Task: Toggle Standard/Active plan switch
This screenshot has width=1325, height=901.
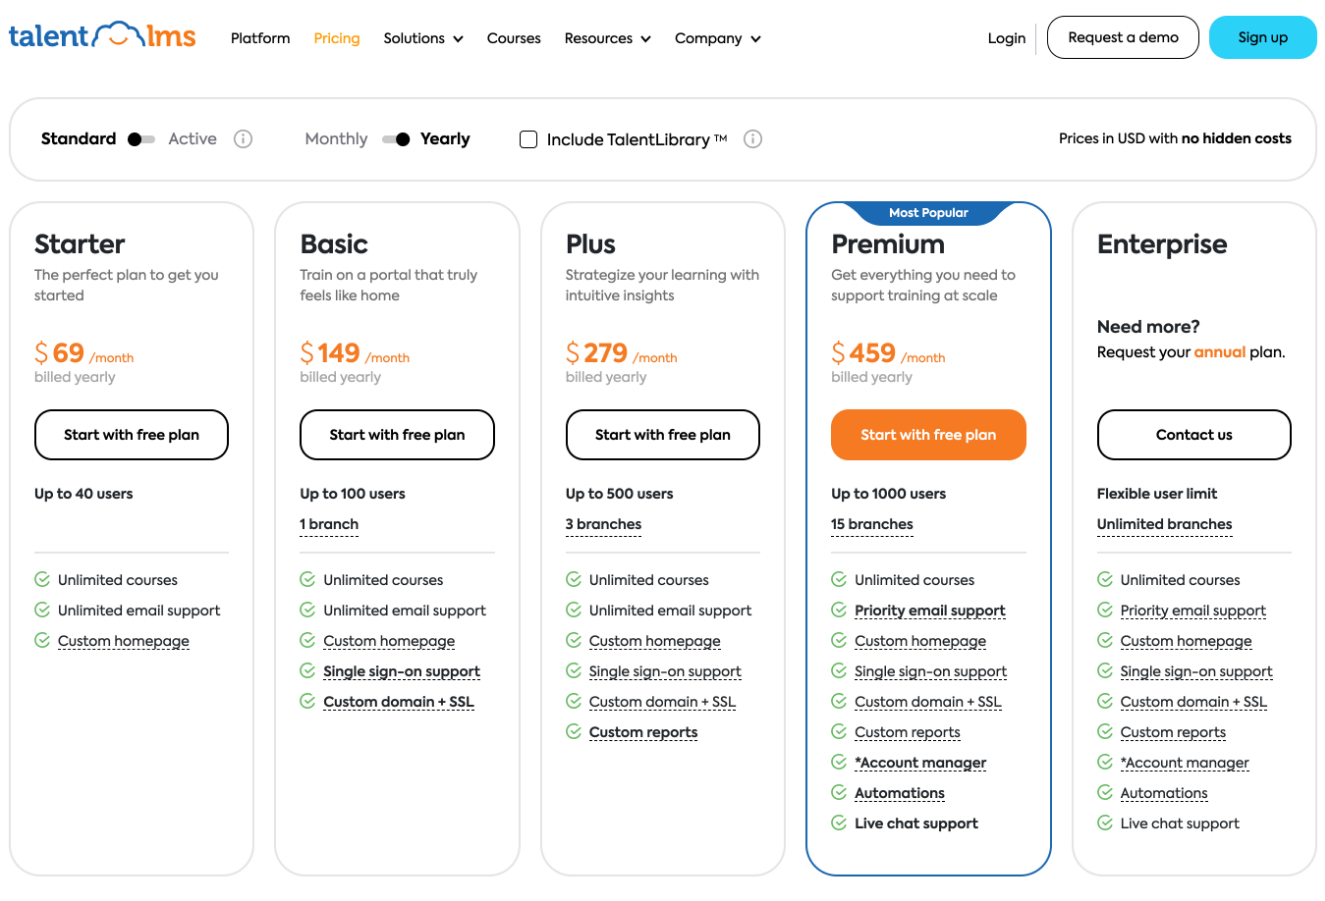Action: tap(141, 139)
